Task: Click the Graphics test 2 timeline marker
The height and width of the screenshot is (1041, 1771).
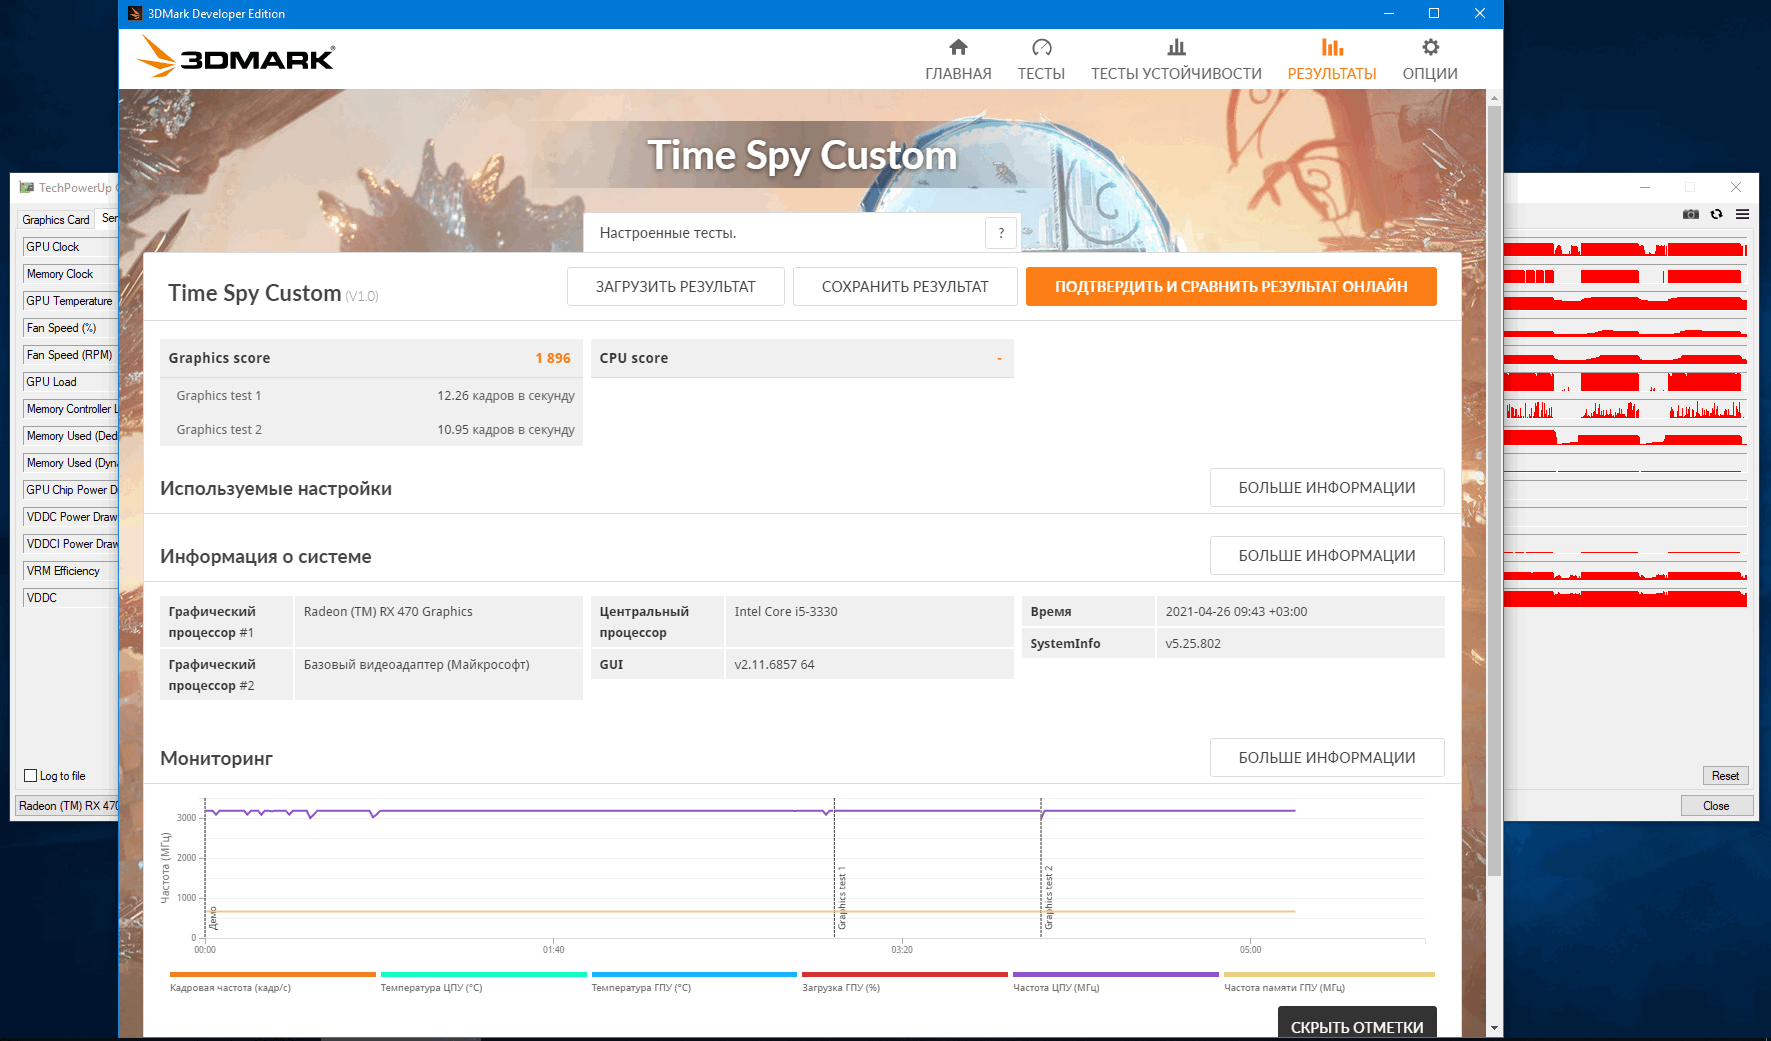Action: coord(1048,898)
